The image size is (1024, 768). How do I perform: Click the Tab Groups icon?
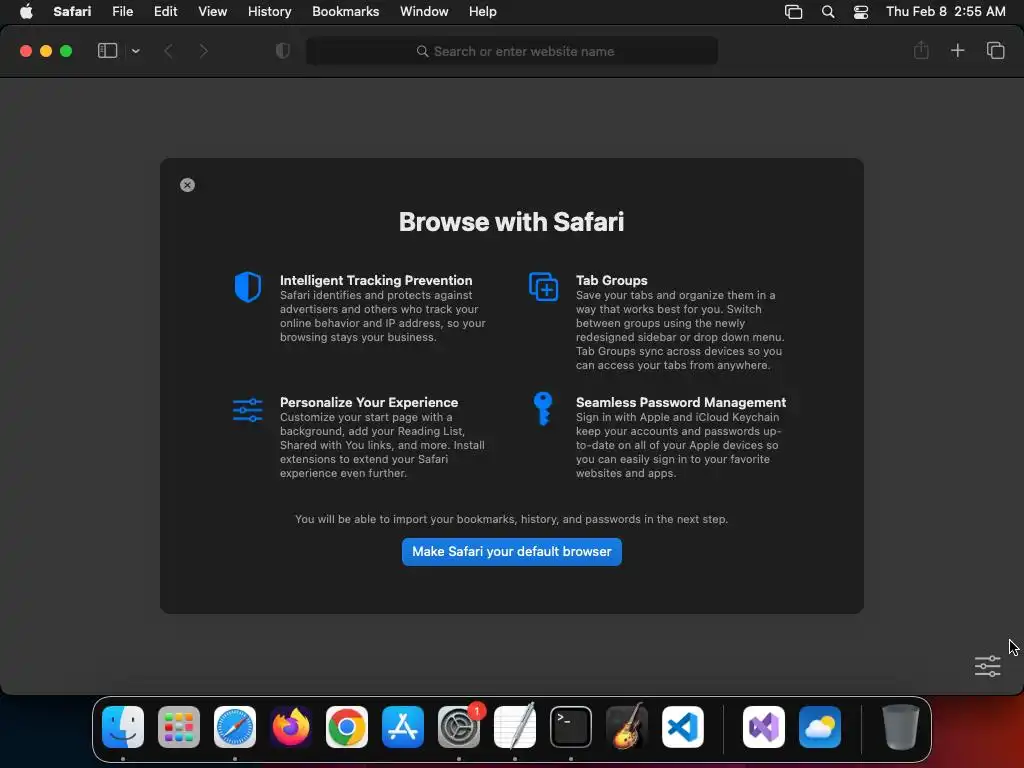click(543, 287)
